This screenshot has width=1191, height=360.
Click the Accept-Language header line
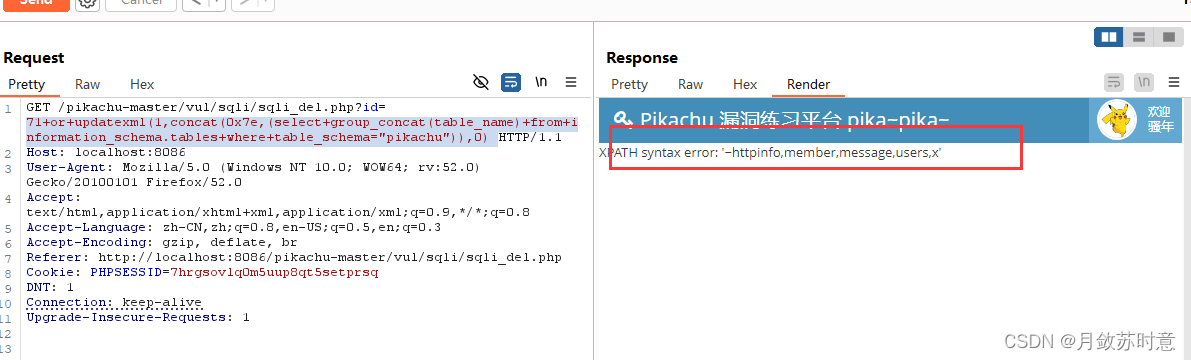click(x=234, y=227)
